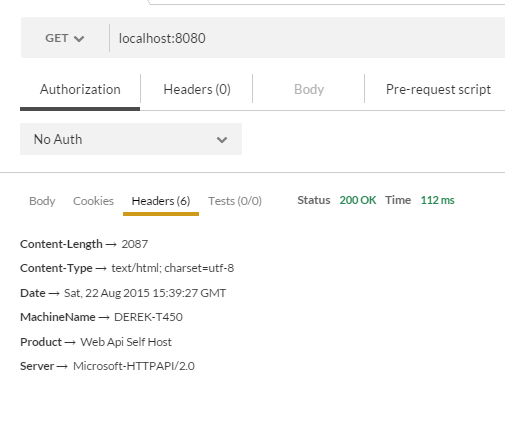505x431 pixels.
Task: Click the Content-Length header name
Action: pyautogui.click(x=61, y=244)
